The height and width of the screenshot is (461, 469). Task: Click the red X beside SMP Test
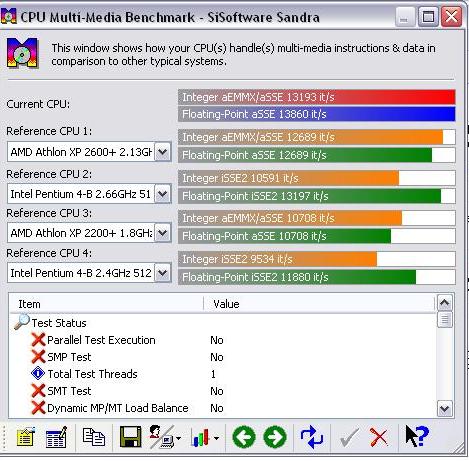click(x=38, y=357)
